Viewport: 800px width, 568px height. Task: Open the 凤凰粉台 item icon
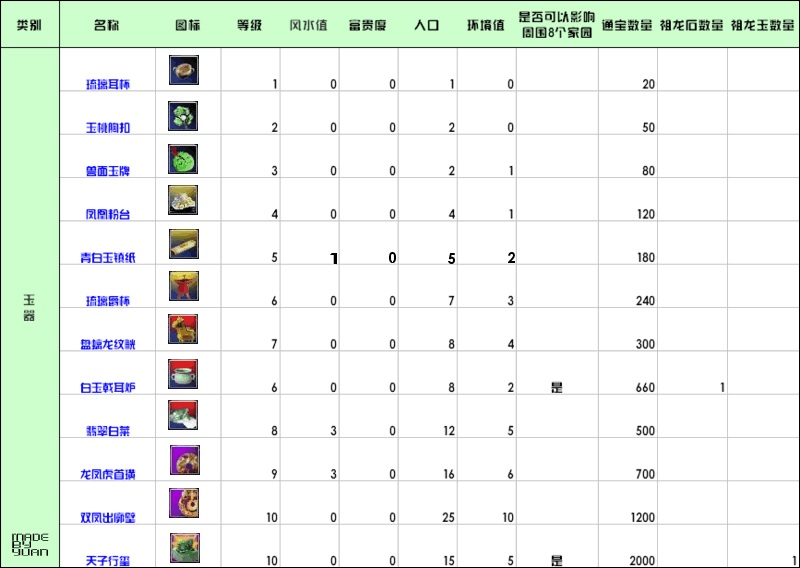coord(183,200)
